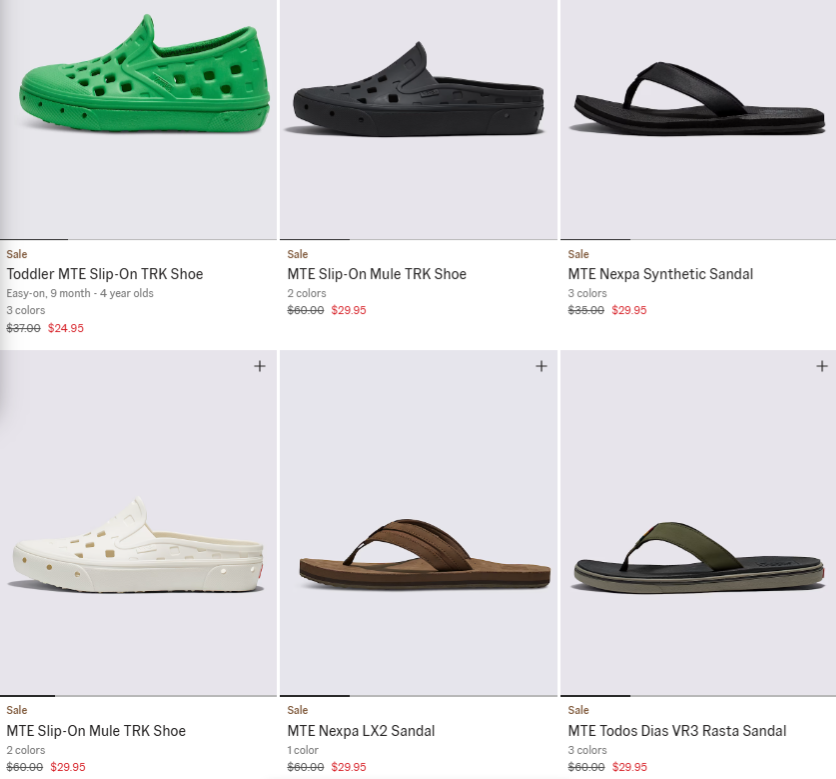Screen dimensions: 836x779
Task: Open the MTE Todos Dias VR3 Rasta Sandal page
Action: pyautogui.click(x=676, y=731)
